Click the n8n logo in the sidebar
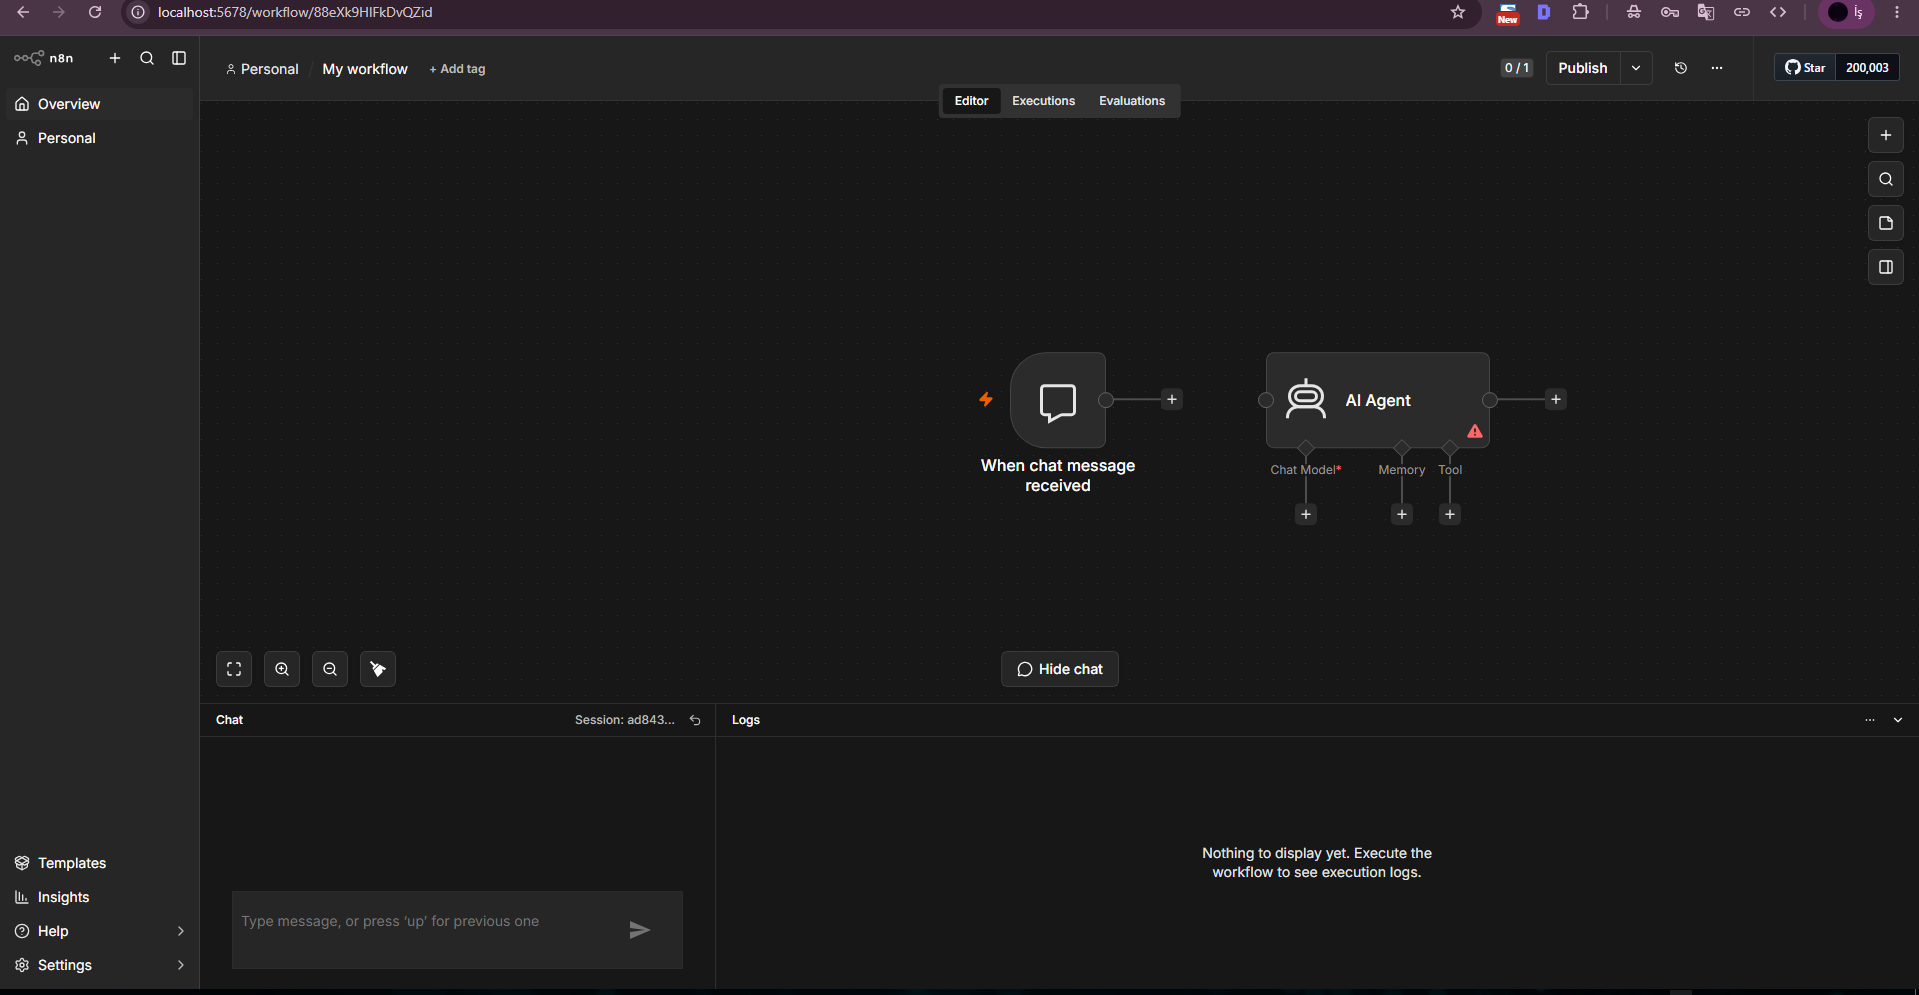Viewport: 1919px width, 995px height. pyautogui.click(x=43, y=58)
